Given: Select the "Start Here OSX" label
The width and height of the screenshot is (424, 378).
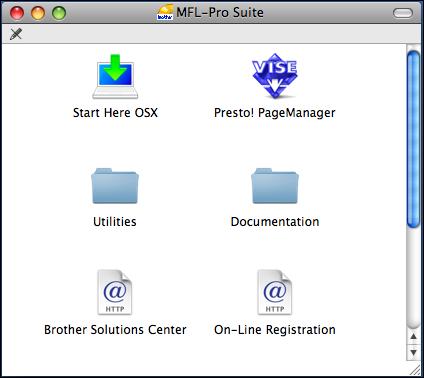Looking at the screenshot, I should pos(115,113).
